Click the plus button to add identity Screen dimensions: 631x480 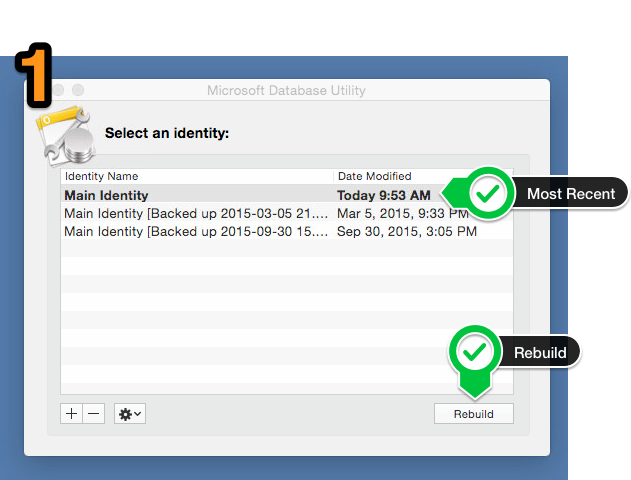(x=72, y=414)
